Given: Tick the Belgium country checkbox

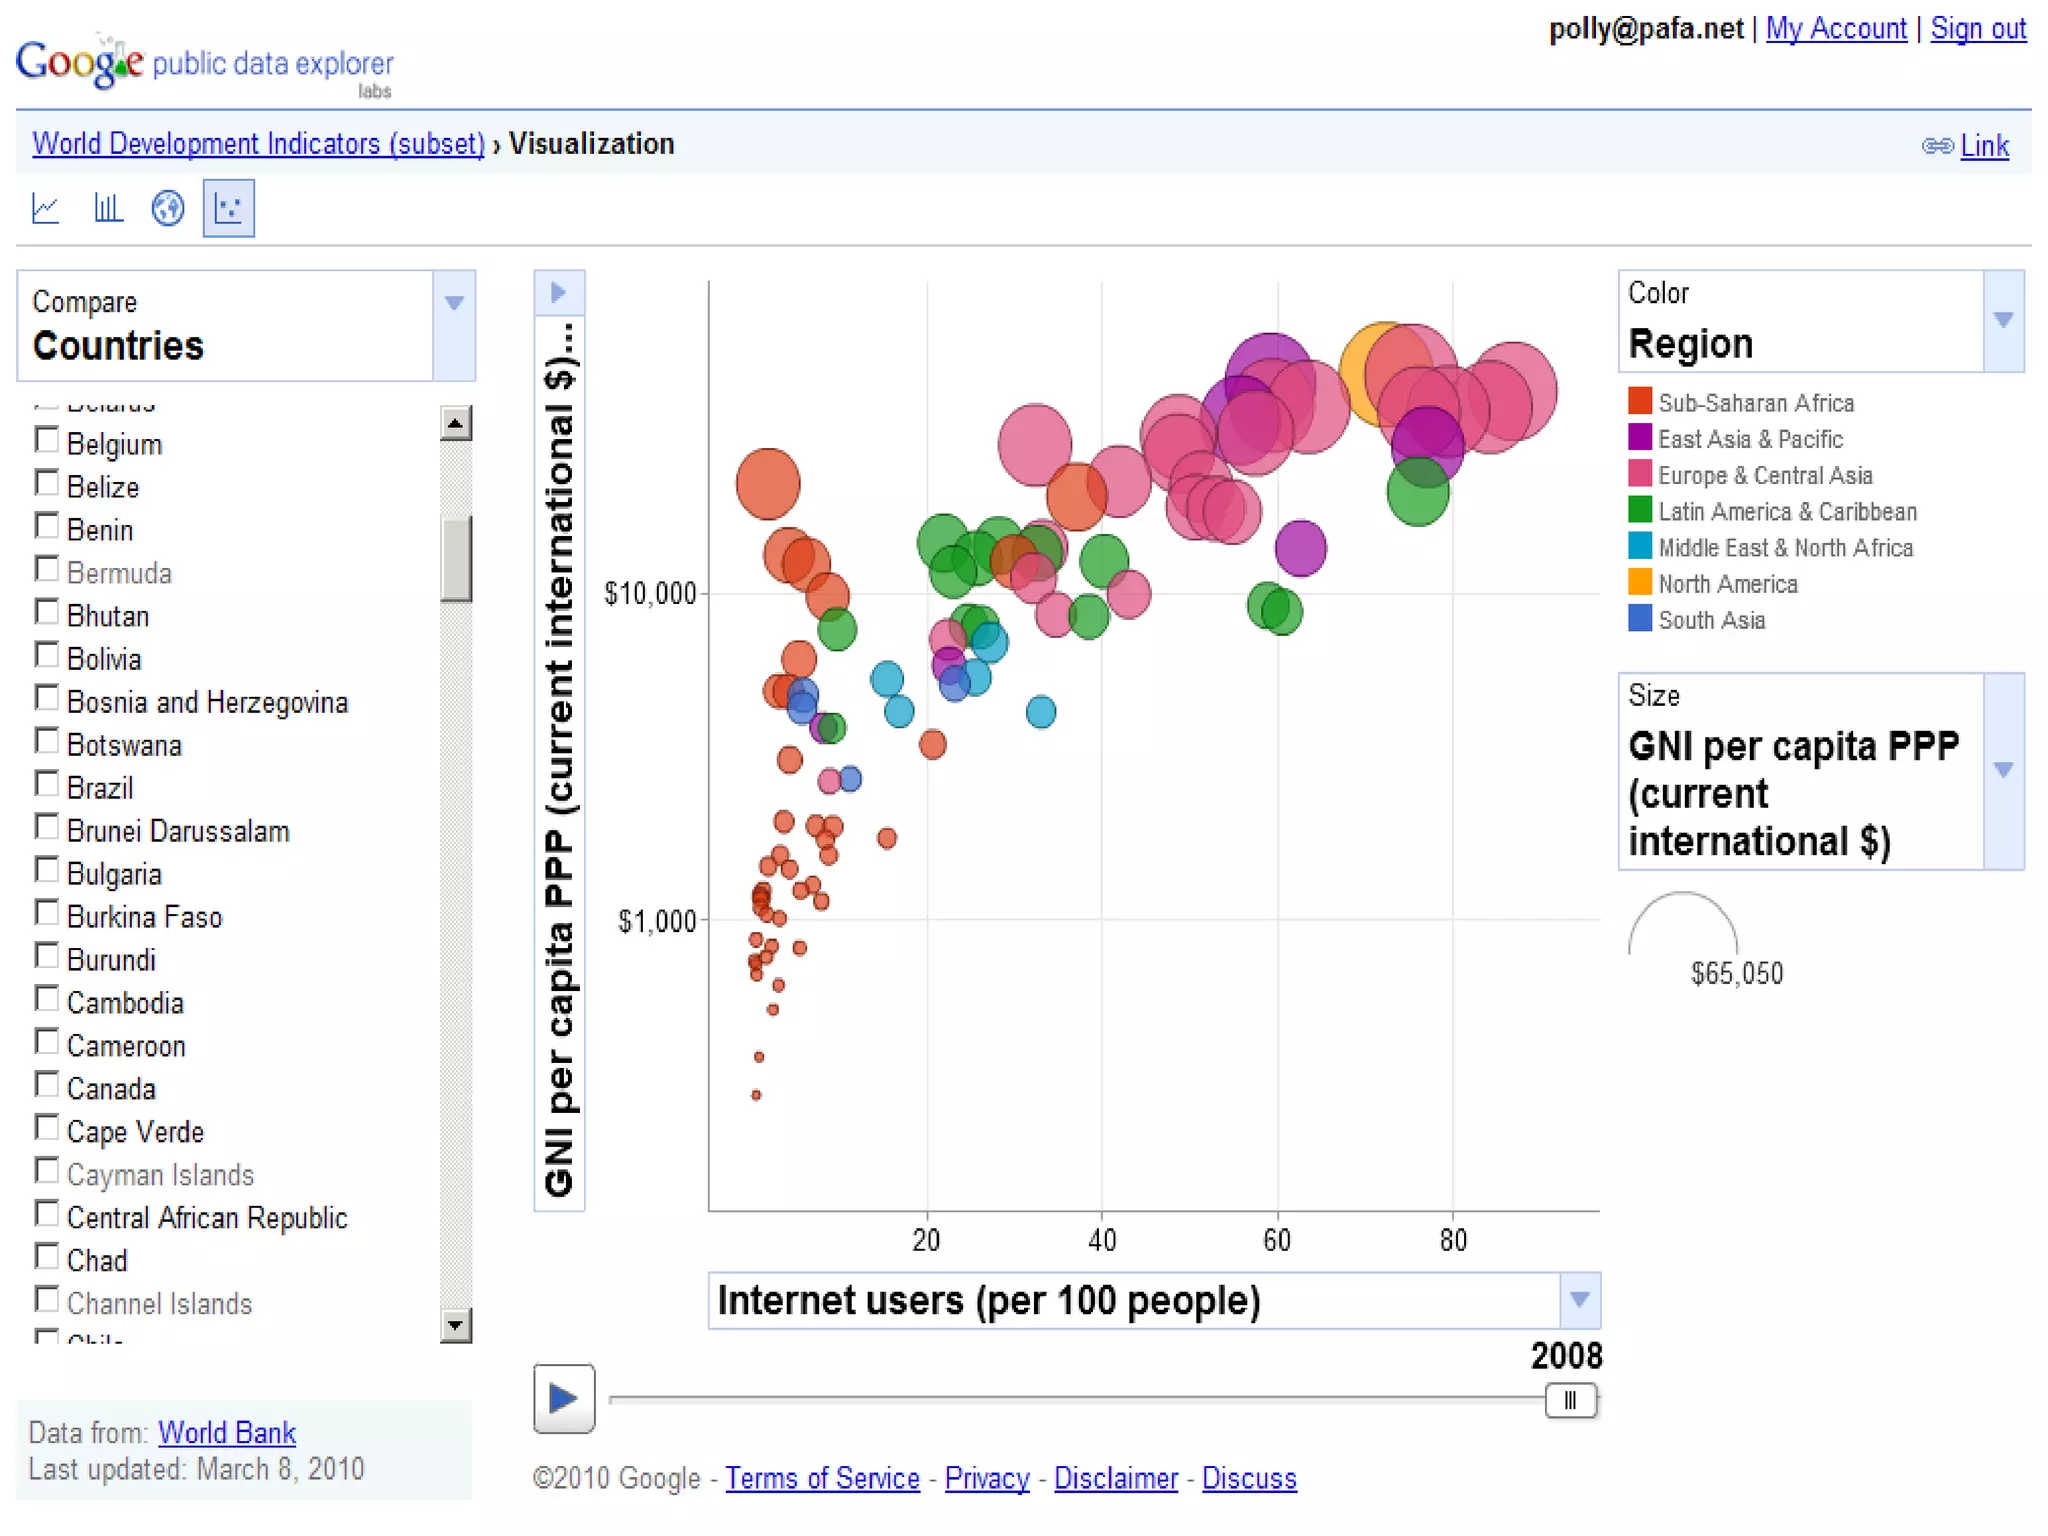Looking at the screenshot, I should click(x=47, y=440).
